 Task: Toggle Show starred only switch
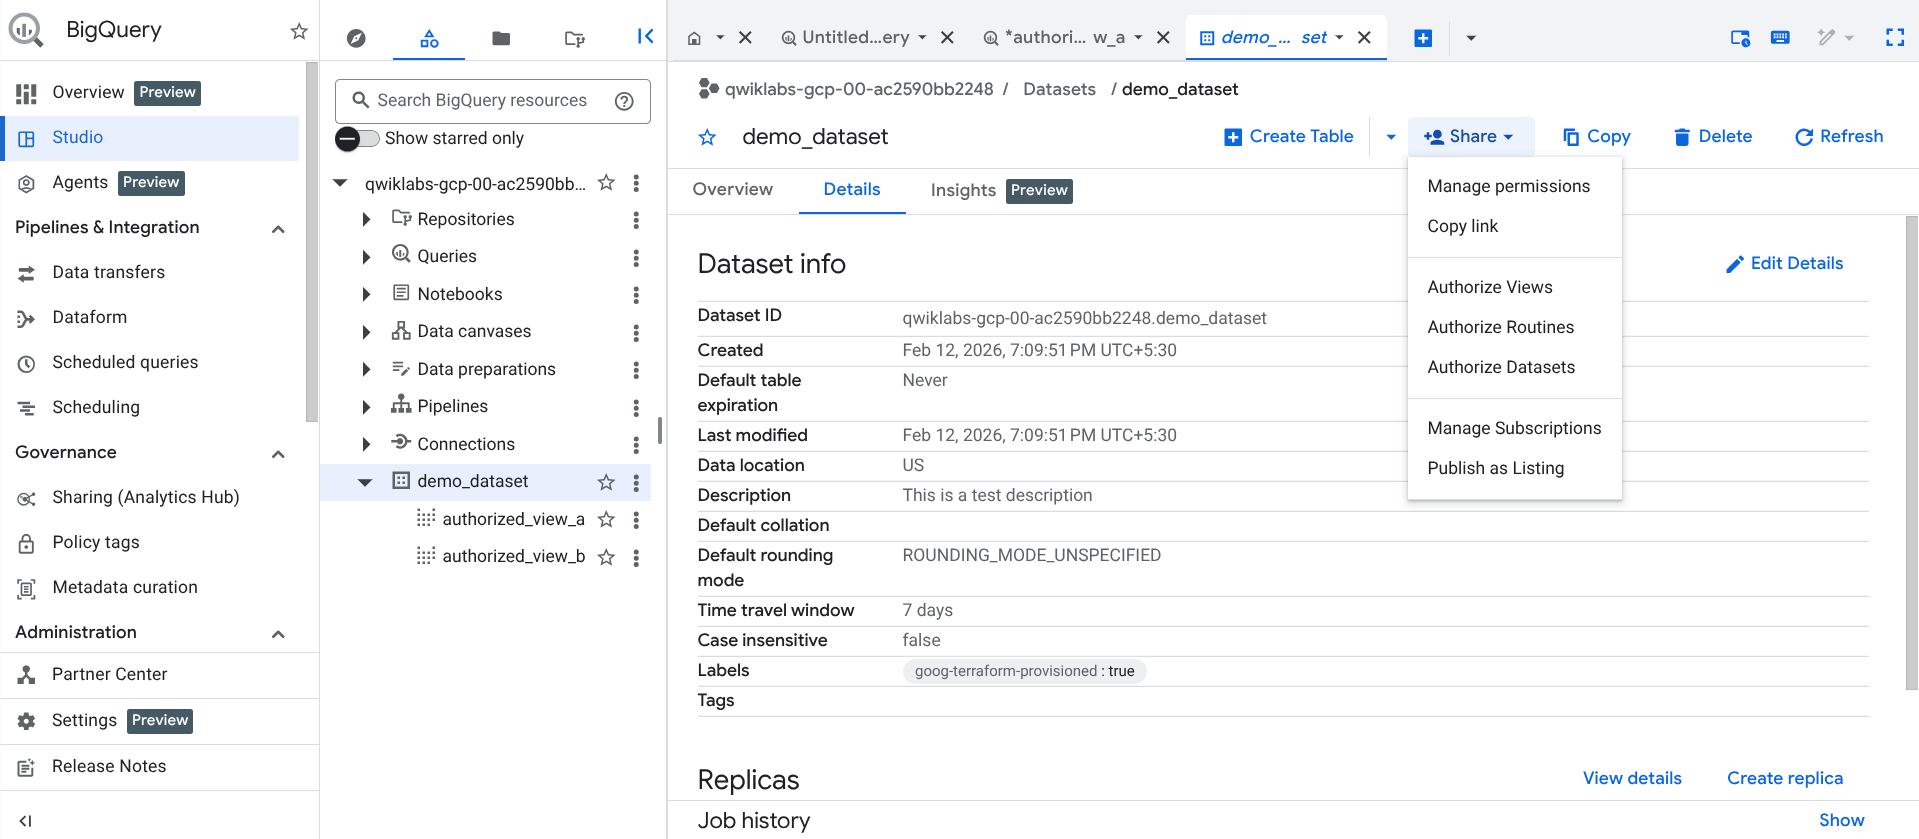pos(357,139)
